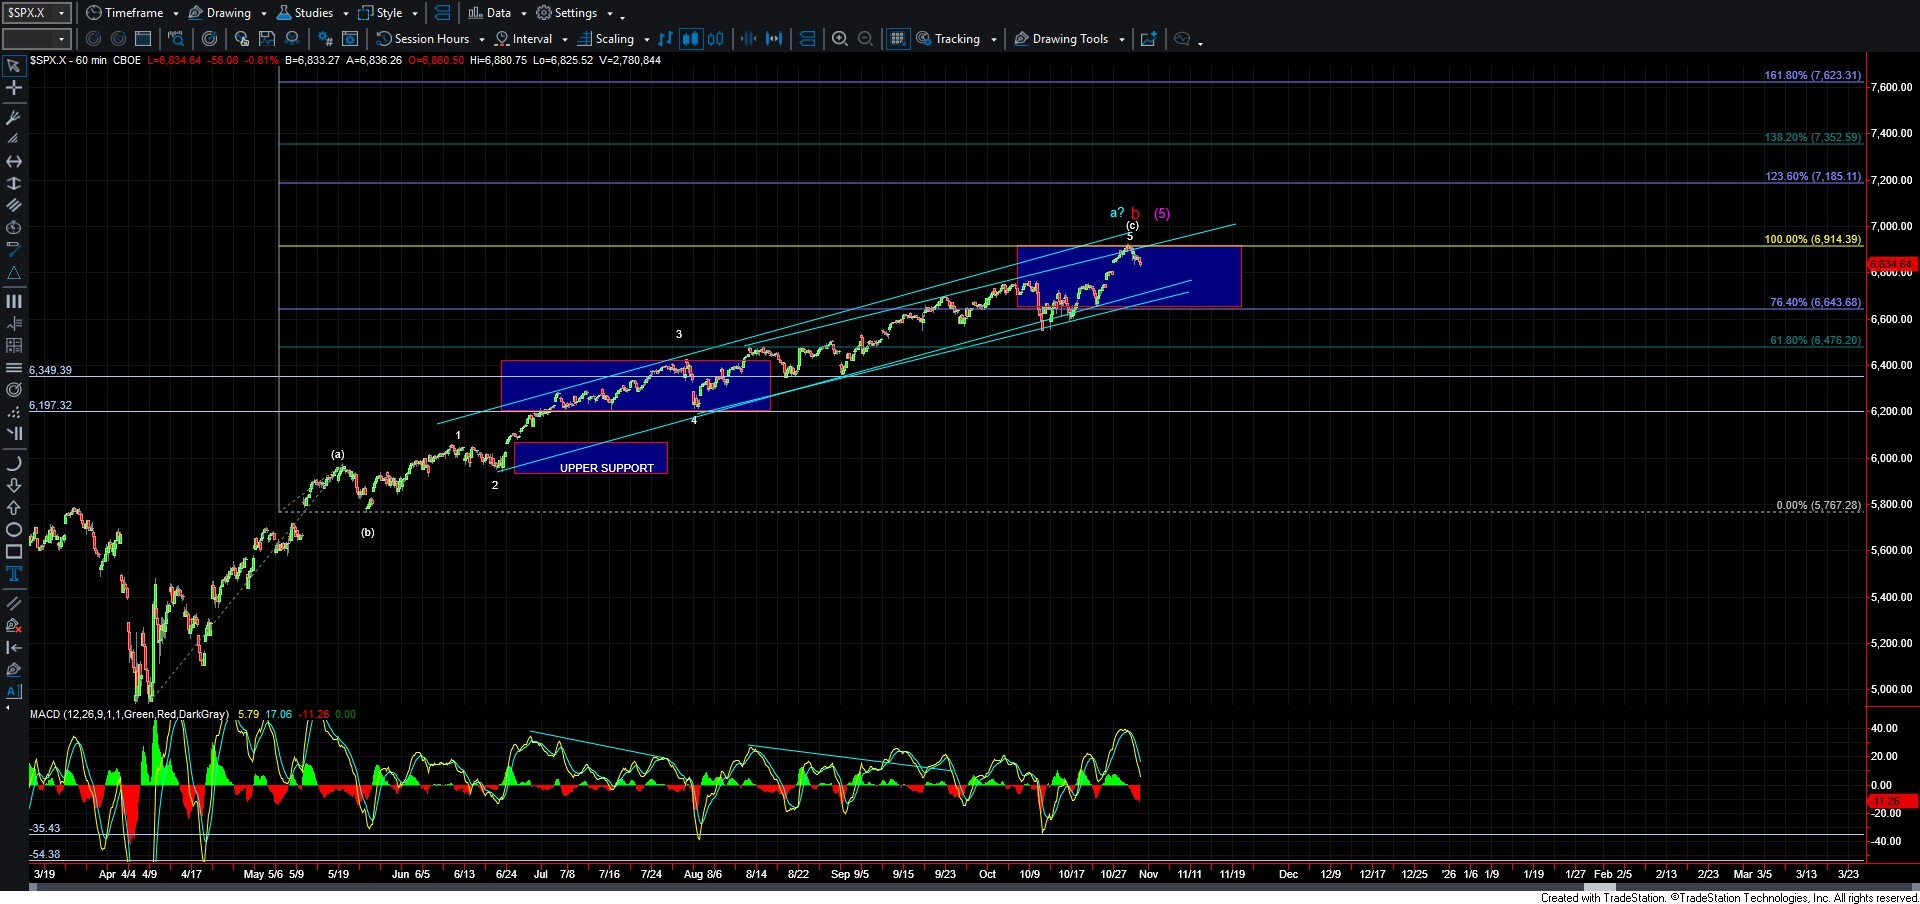Viewport: 1920px width, 904px height.
Task: Open the Studies menu
Action: (312, 13)
